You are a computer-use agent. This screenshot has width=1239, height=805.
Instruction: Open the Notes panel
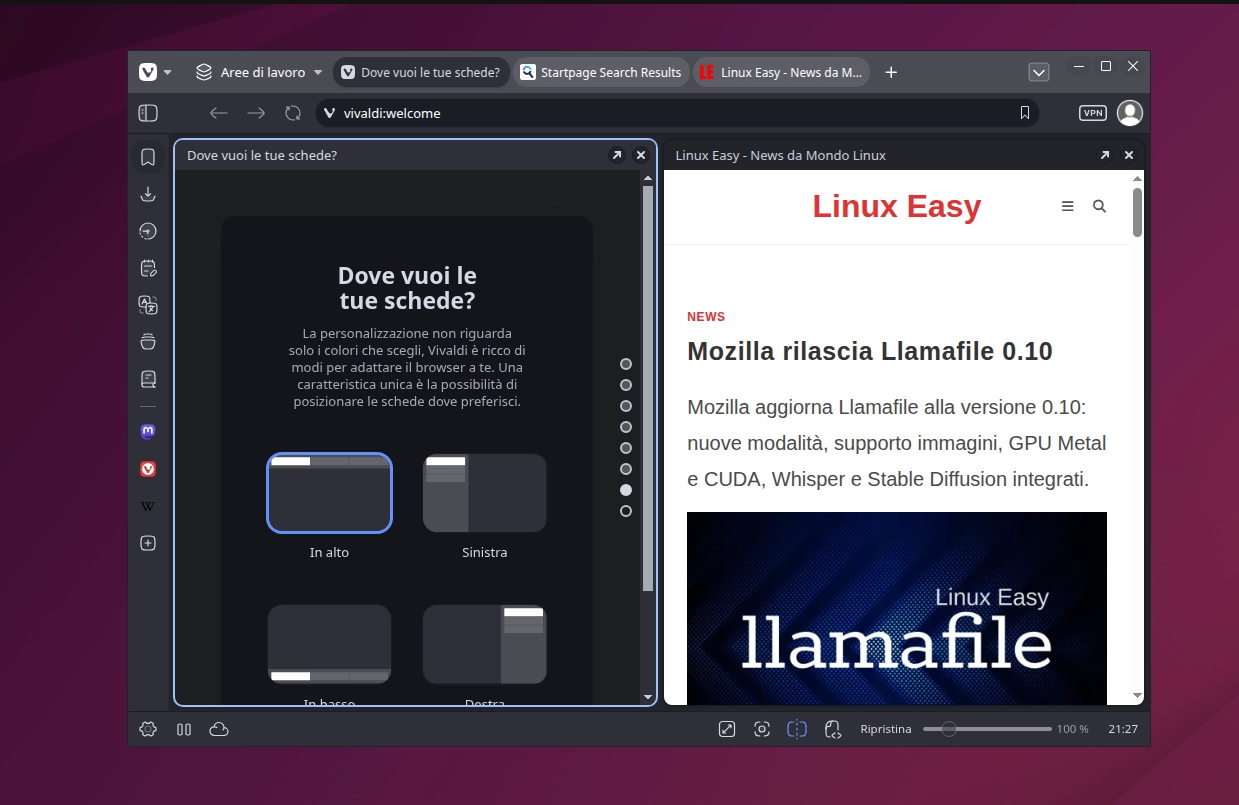[x=148, y=267]
